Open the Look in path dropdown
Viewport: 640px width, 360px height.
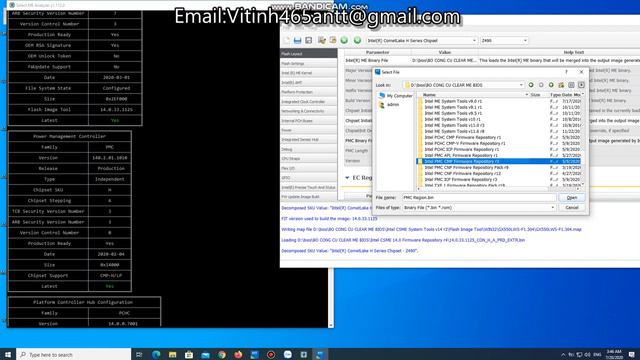click(521, 85)
